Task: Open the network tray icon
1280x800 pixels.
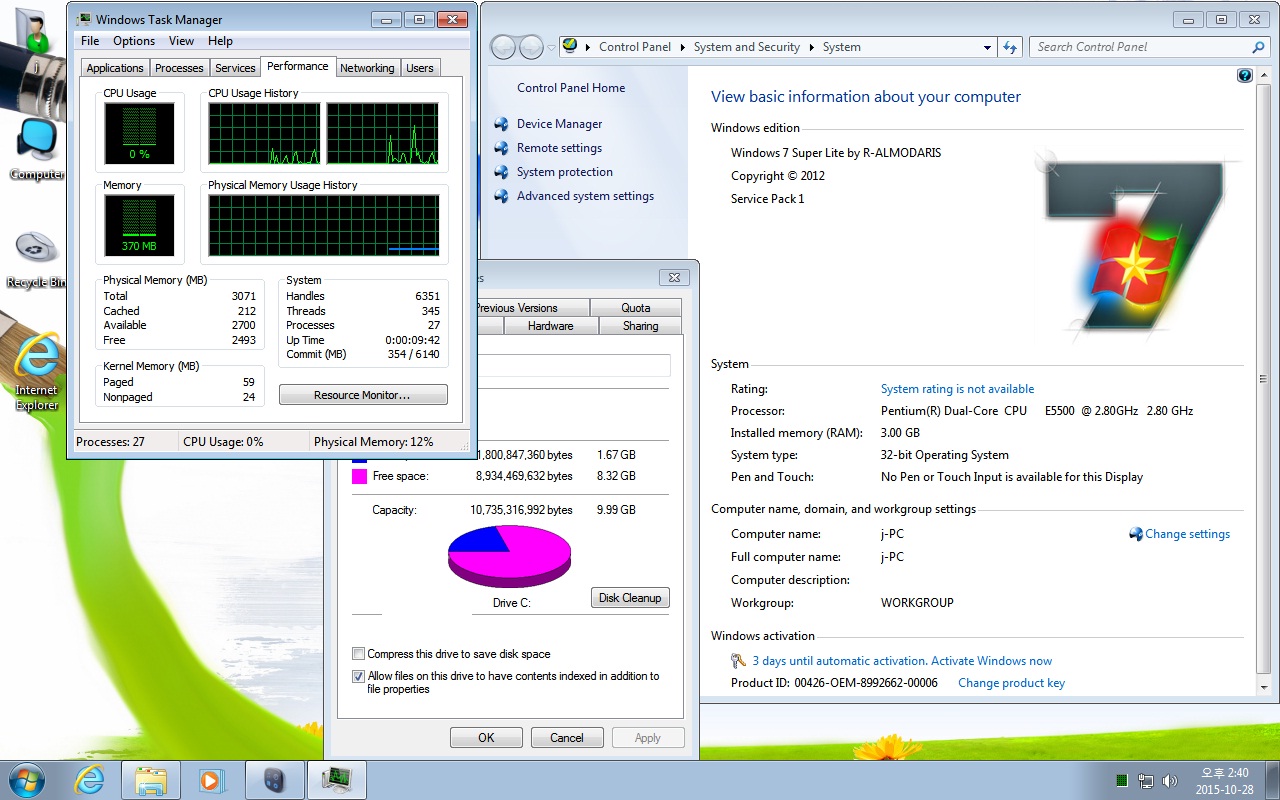Action: pos(1146,780)
